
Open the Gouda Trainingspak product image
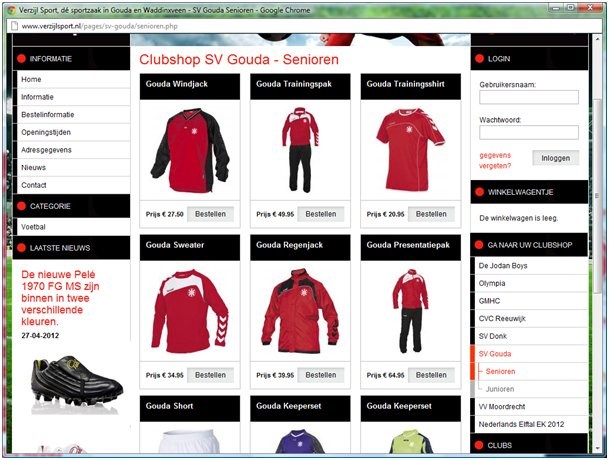300,151
